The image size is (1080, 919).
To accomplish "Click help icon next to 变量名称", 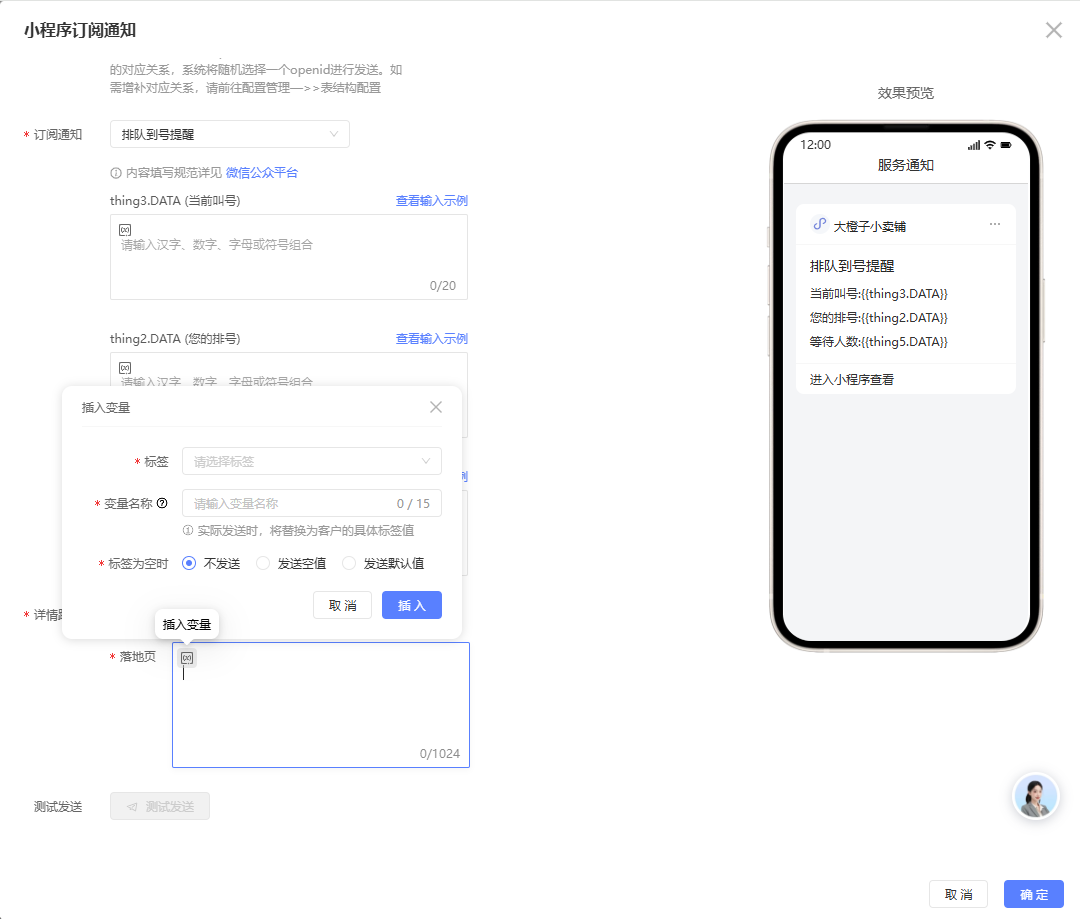I will coord(162,503).
